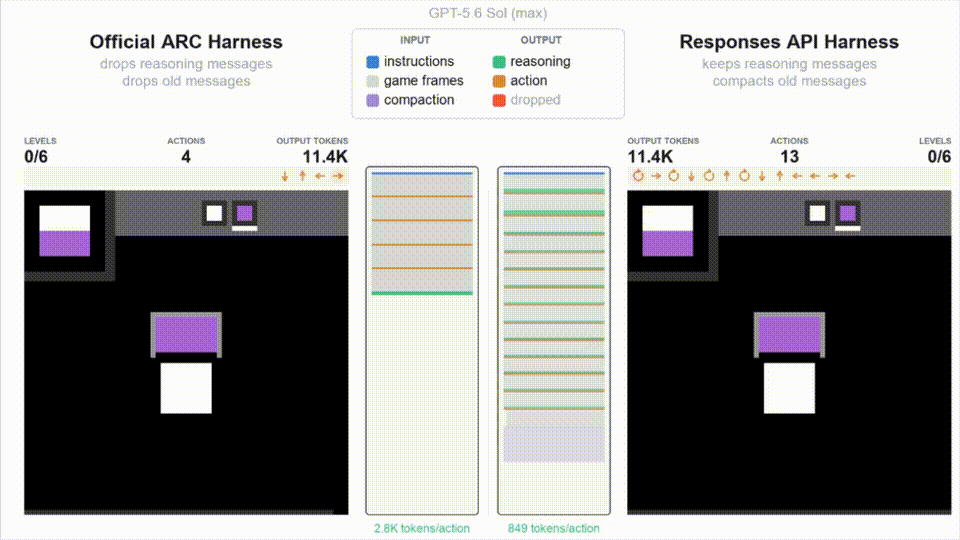Click the Official ARC Harness 11.4K output tokens value
This screenshot has width=960, height=540.
[325, 157]
